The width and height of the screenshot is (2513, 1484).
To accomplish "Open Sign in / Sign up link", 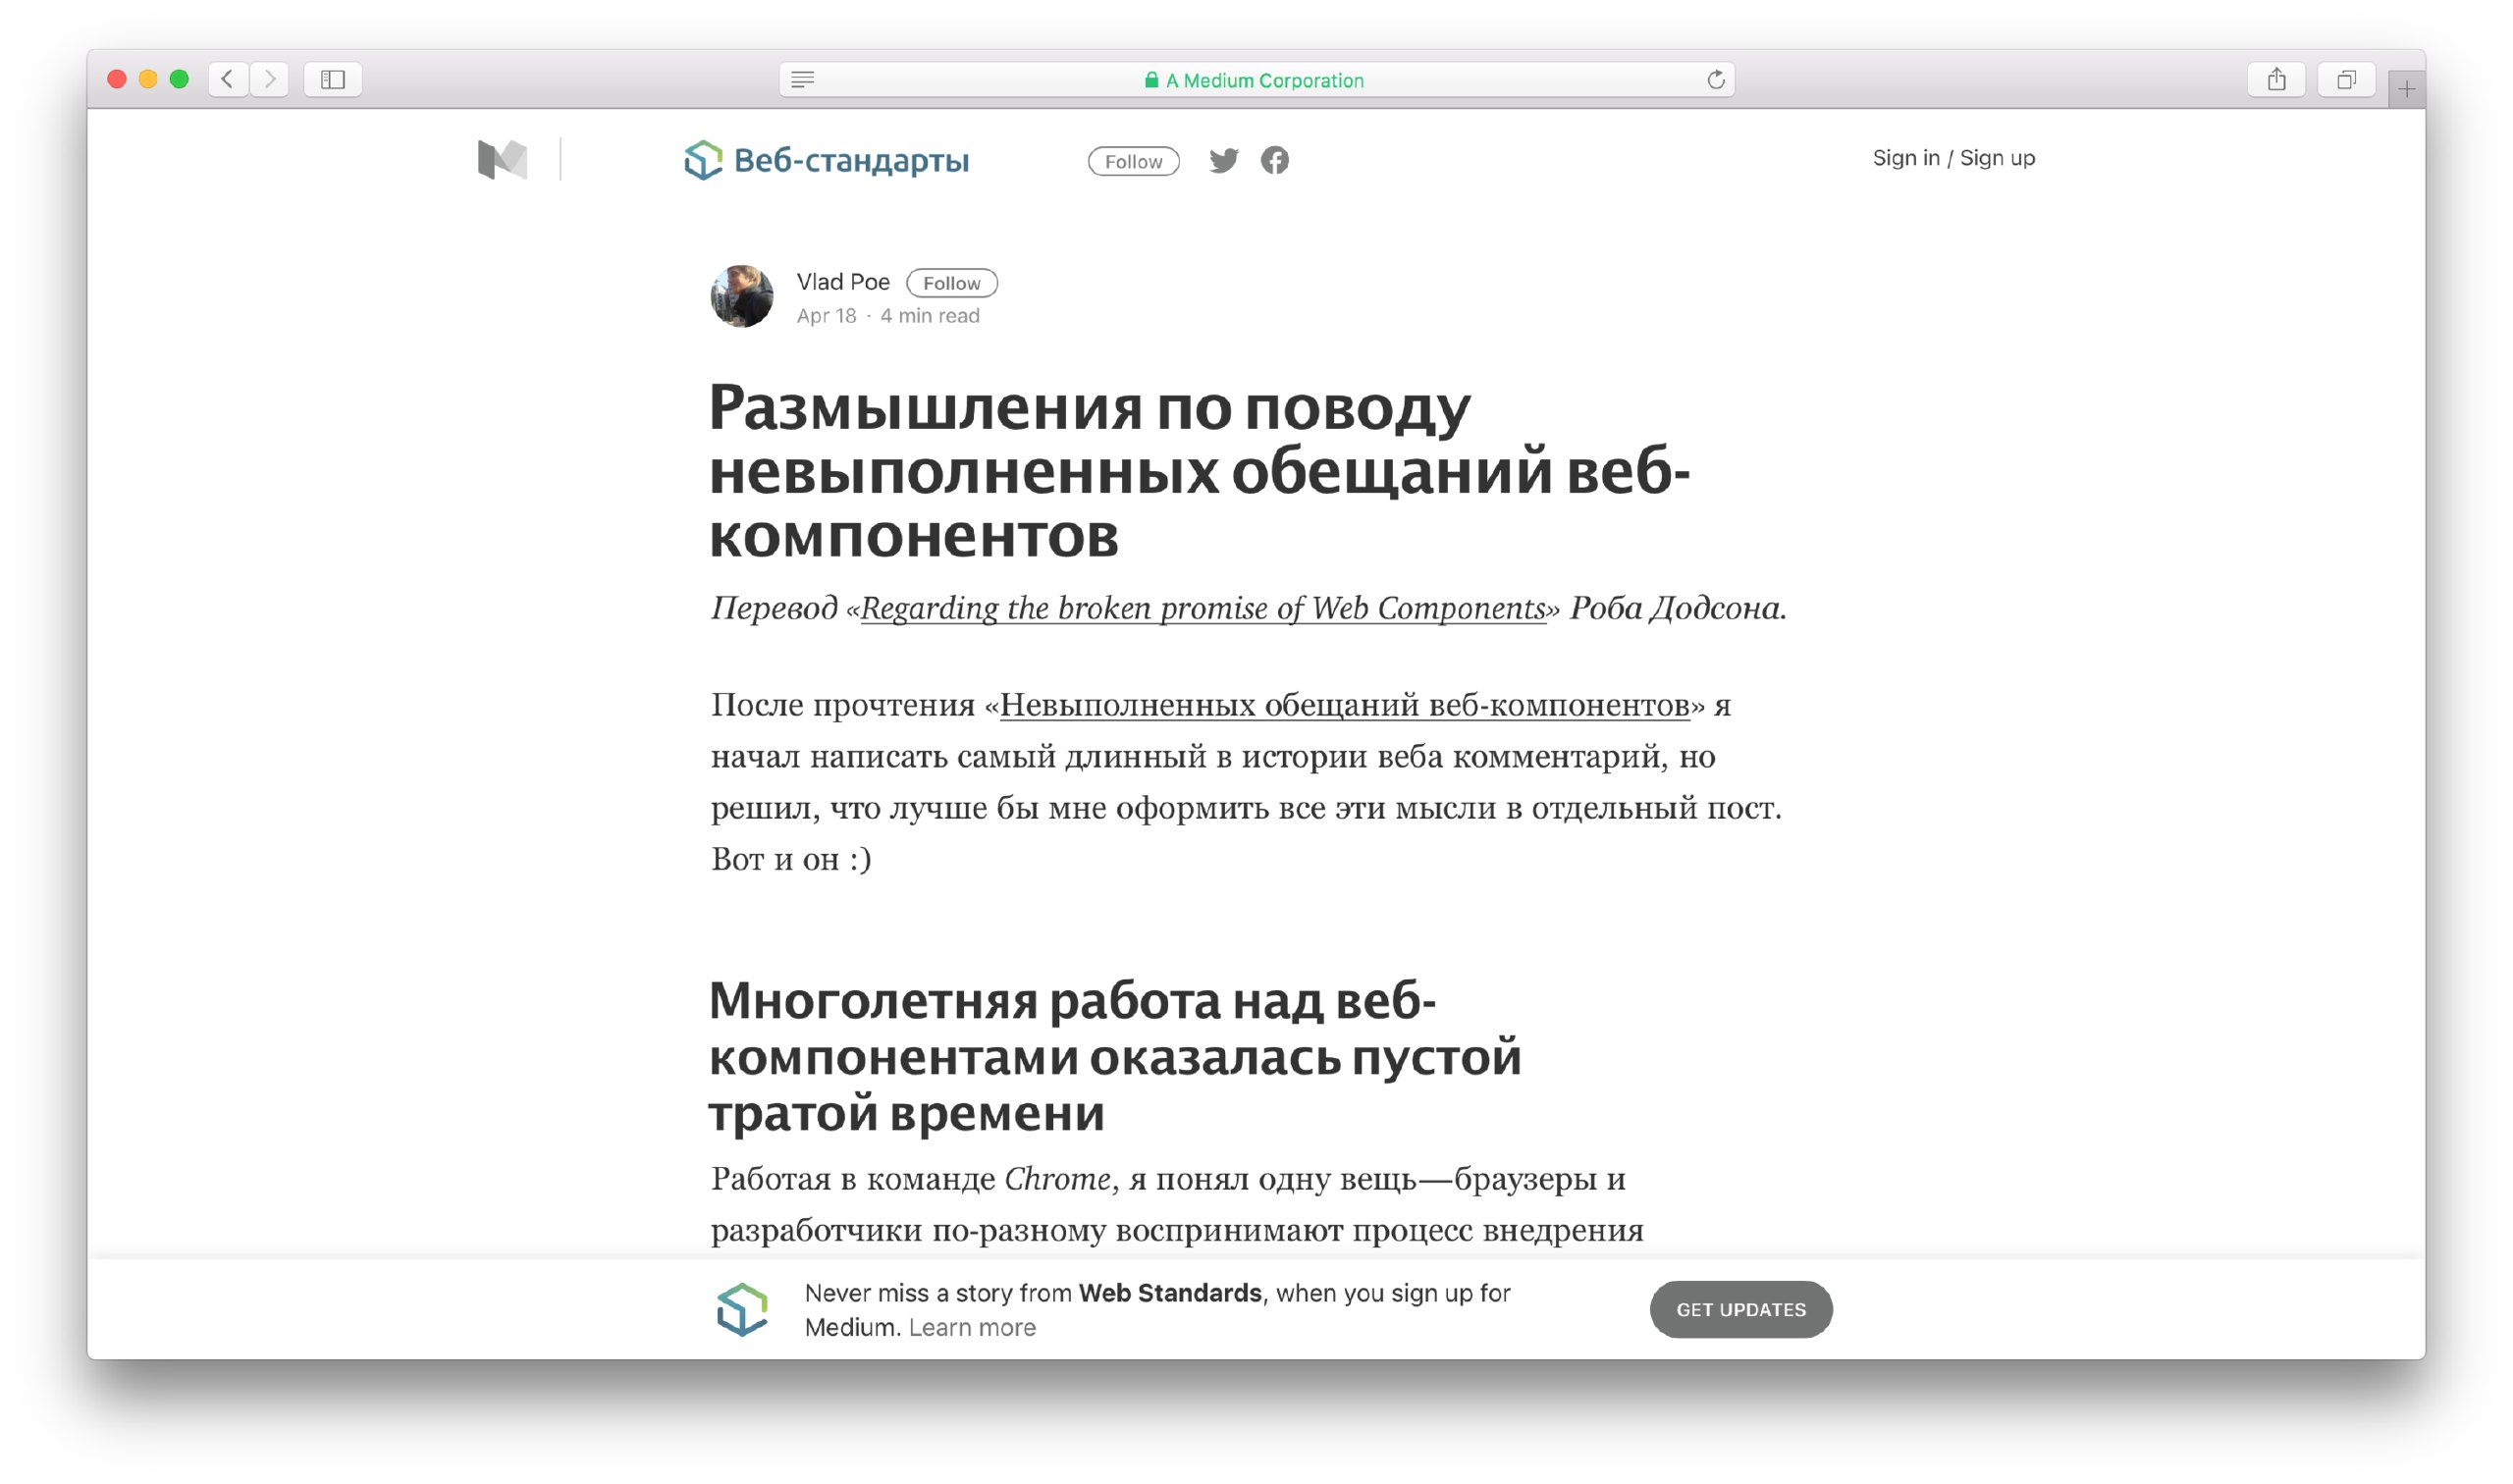I will 1954,158.
